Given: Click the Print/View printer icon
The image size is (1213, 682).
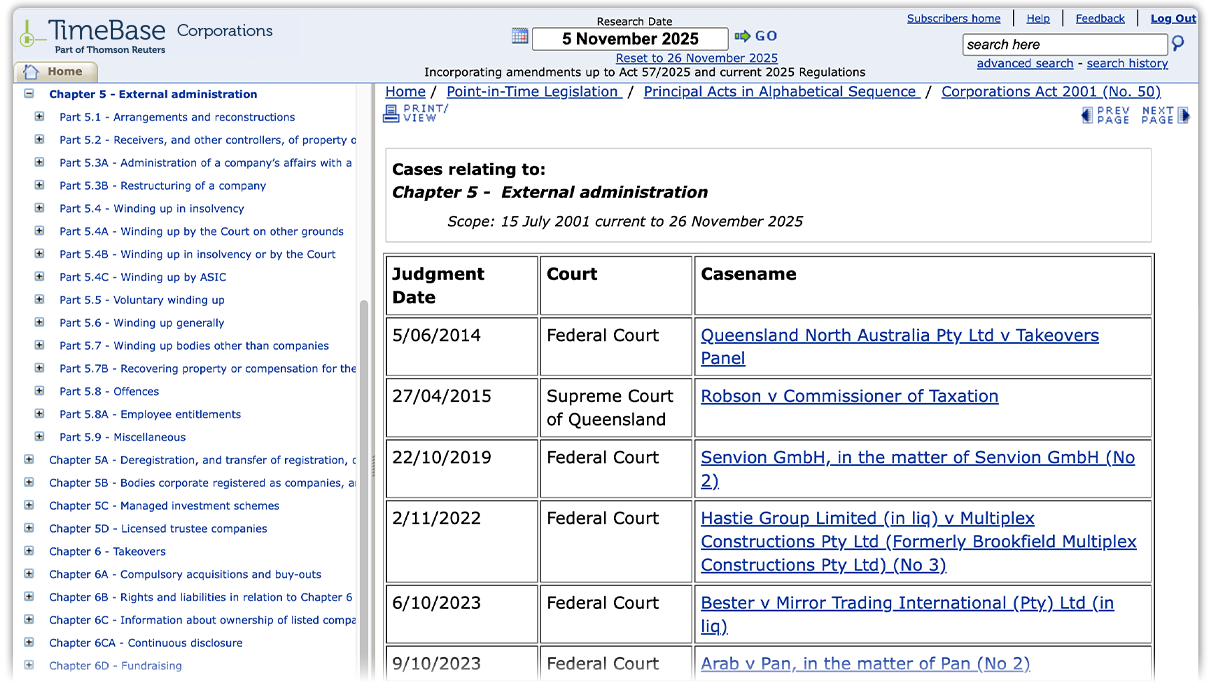Looking at the screenshot, I should [393, 113].
